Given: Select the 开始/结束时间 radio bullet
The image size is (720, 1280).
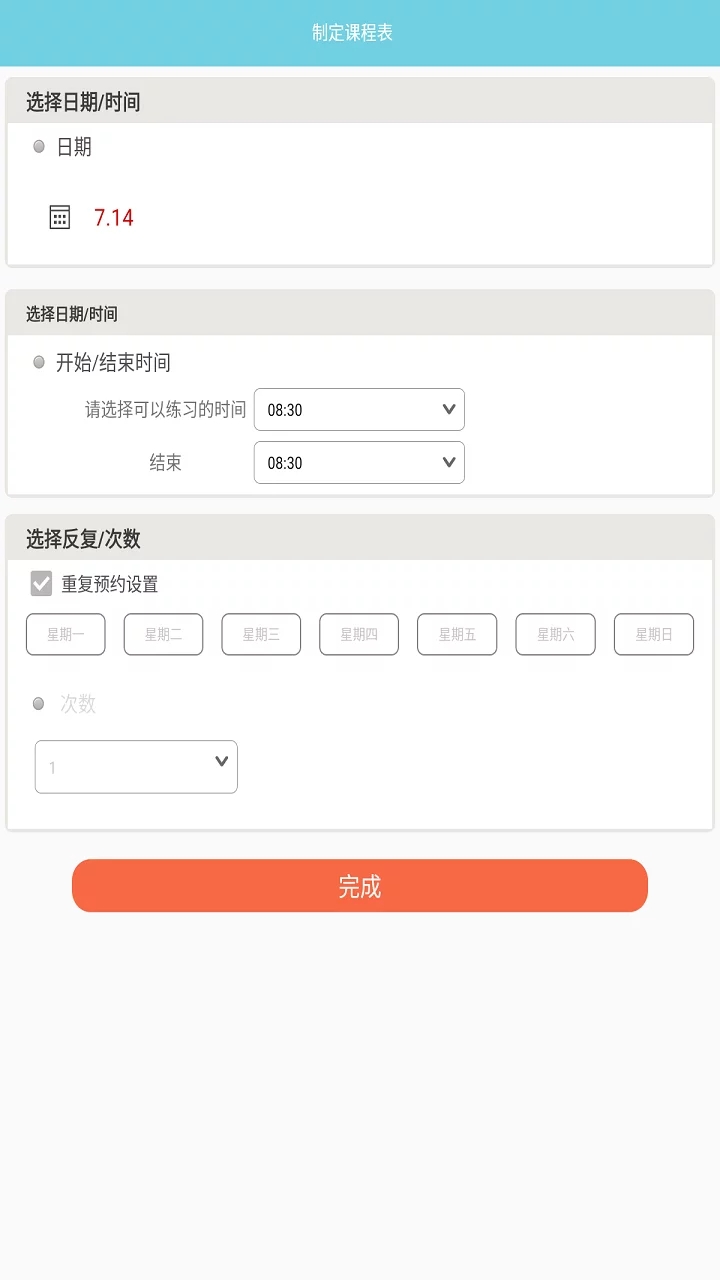Looking at the screenshot, I should (39, 362).
